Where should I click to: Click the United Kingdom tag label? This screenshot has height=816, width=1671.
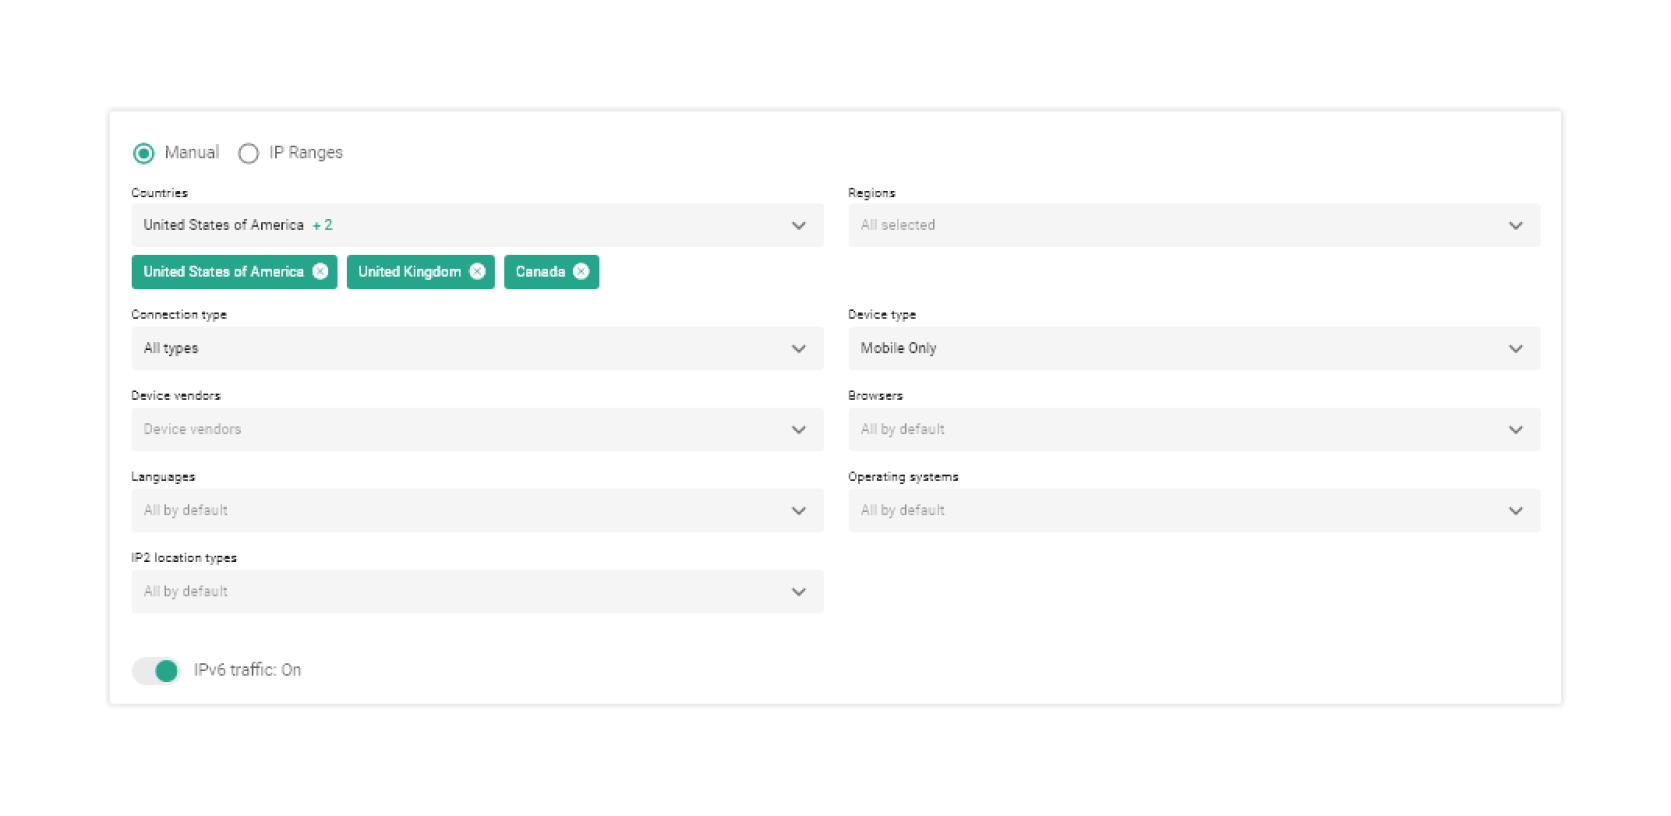pos(409,272)
